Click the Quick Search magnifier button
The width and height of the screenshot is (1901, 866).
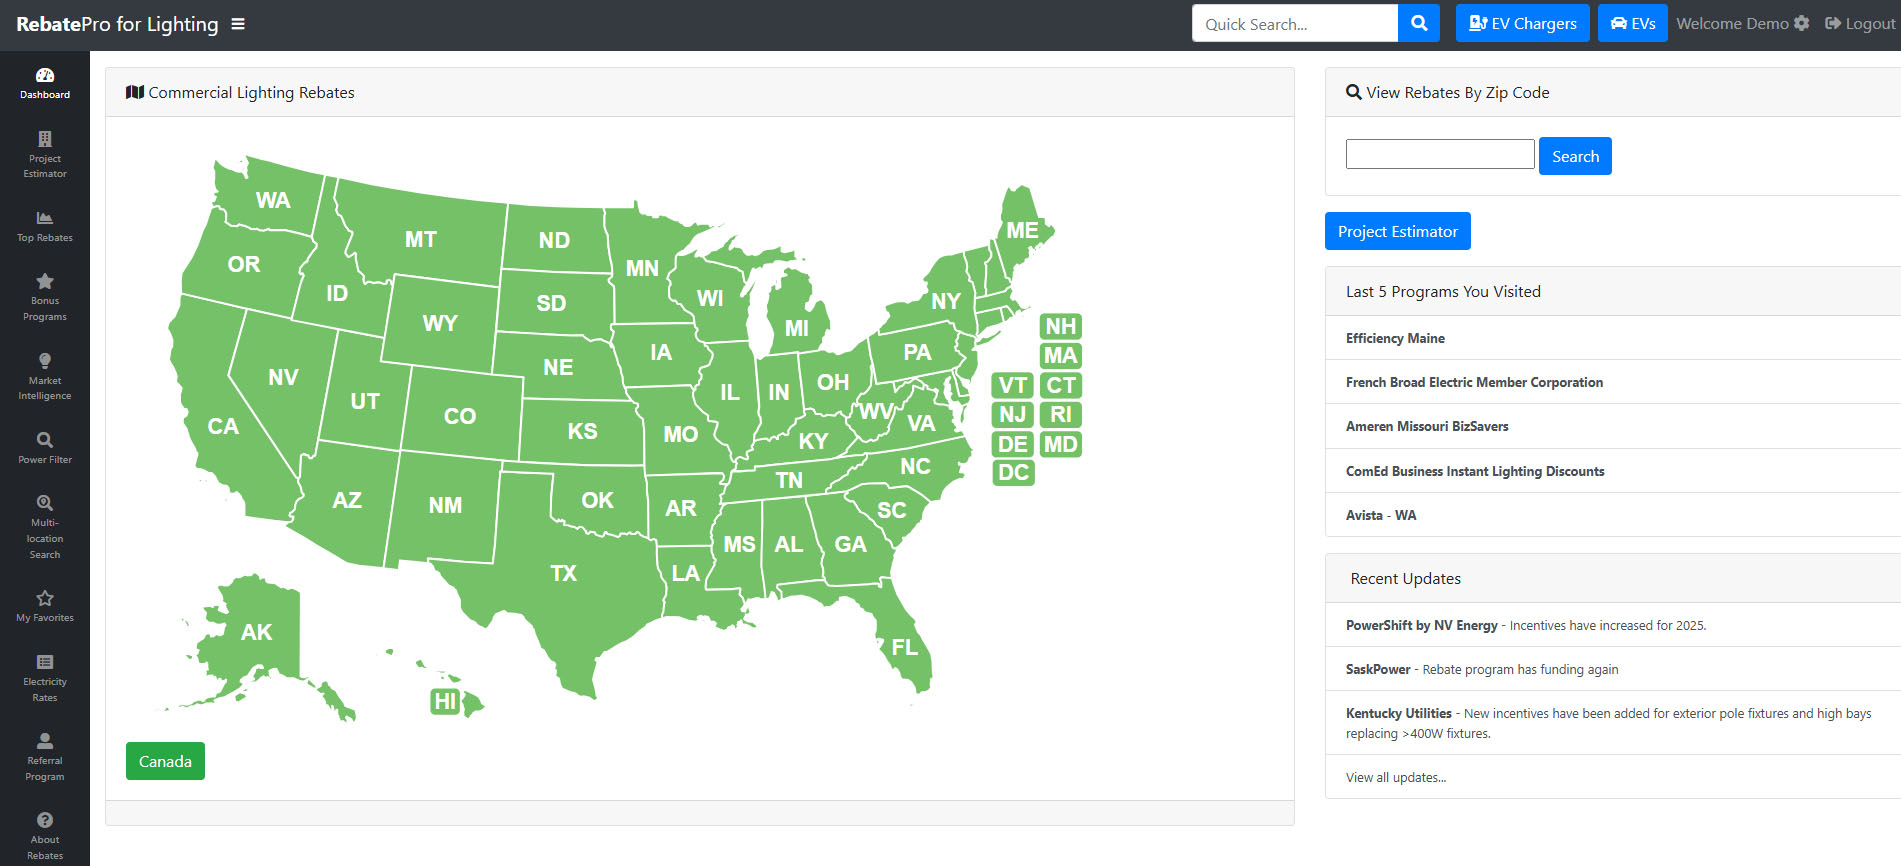click(x=1418, y=23)
